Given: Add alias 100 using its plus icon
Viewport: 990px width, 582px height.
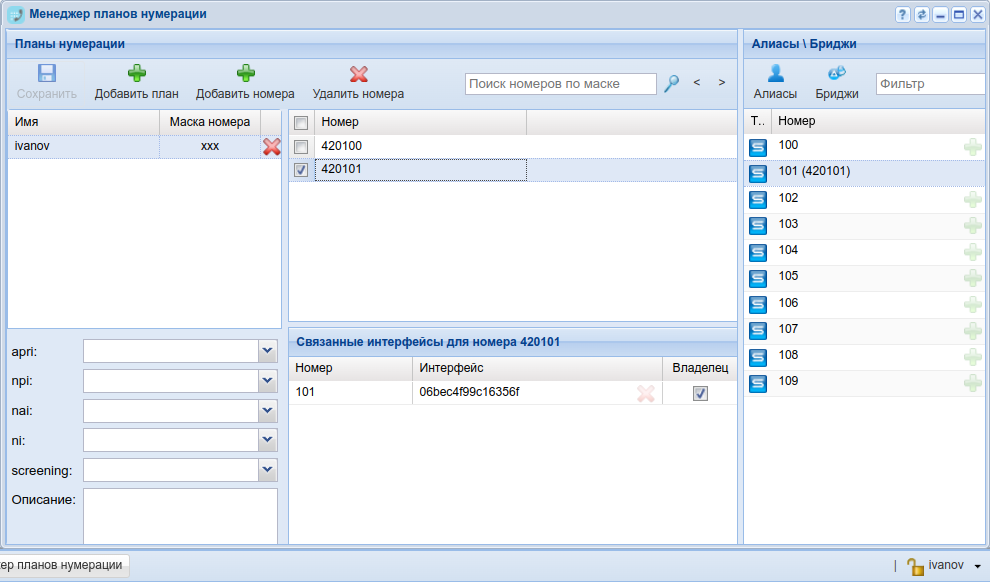Looking at the screenshot, I should tap(972, 147).
